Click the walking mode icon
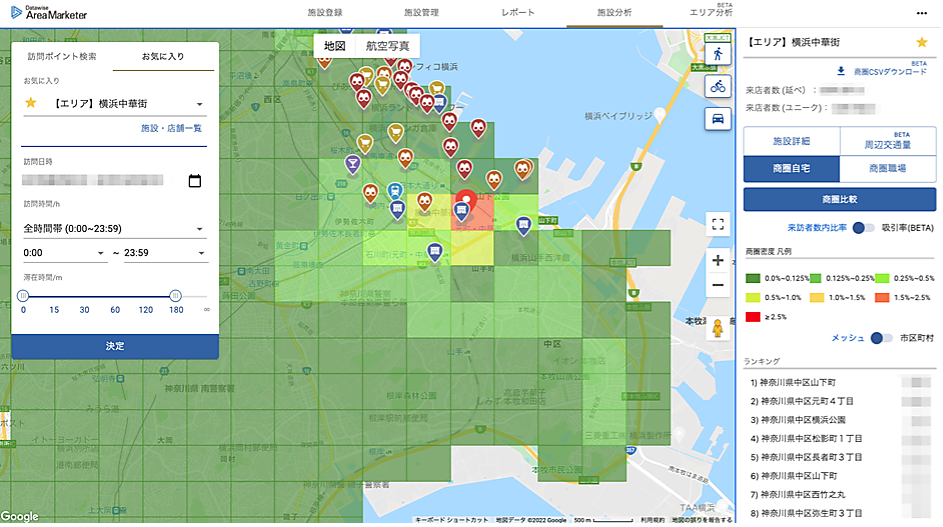Viewport: 943px width, 527px height. click(718, 54)
